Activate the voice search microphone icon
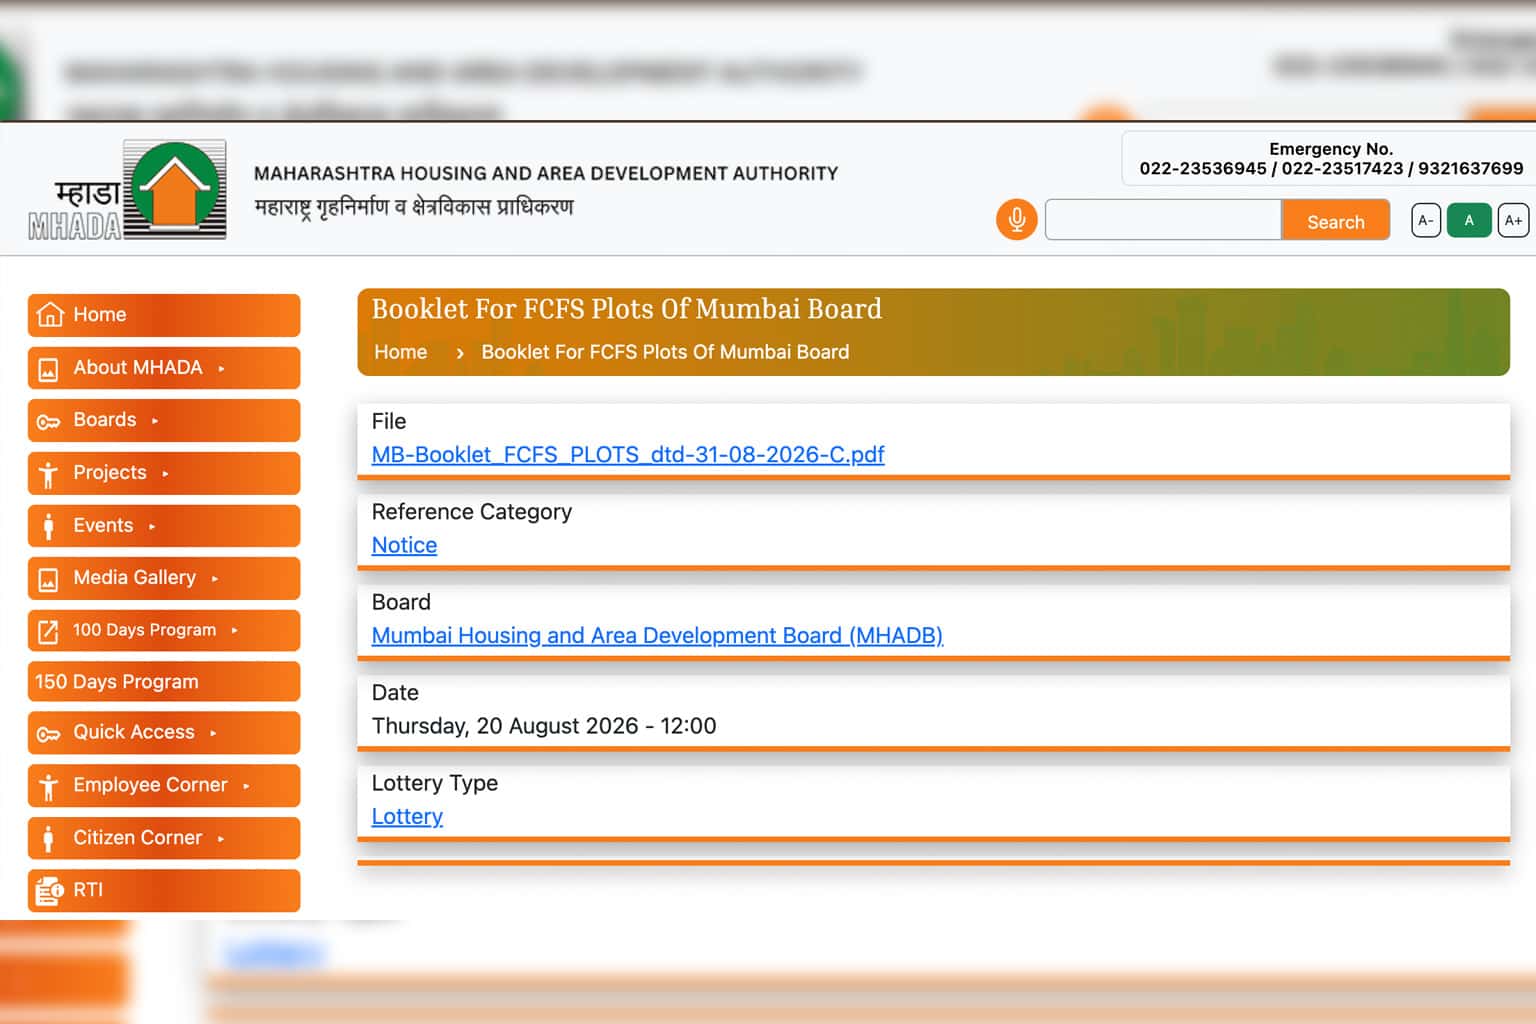Viewport: 1536px width, 1024px height. coord(1016,219)
